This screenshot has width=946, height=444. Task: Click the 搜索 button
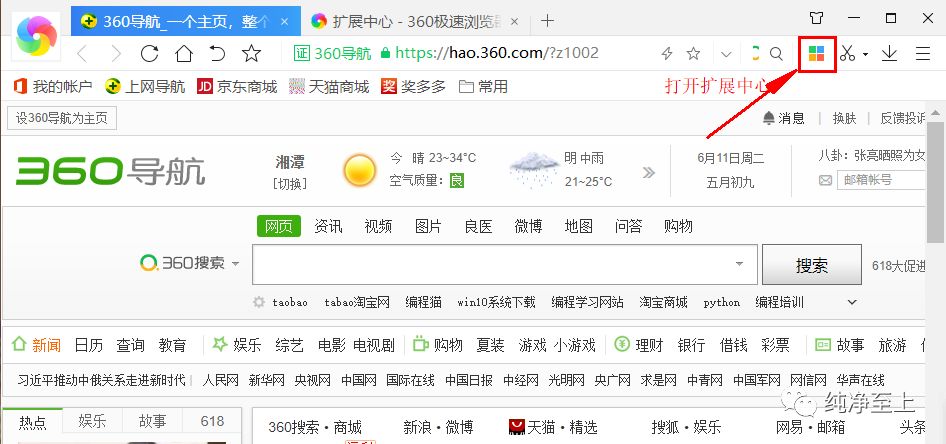(x=812, y=264)
